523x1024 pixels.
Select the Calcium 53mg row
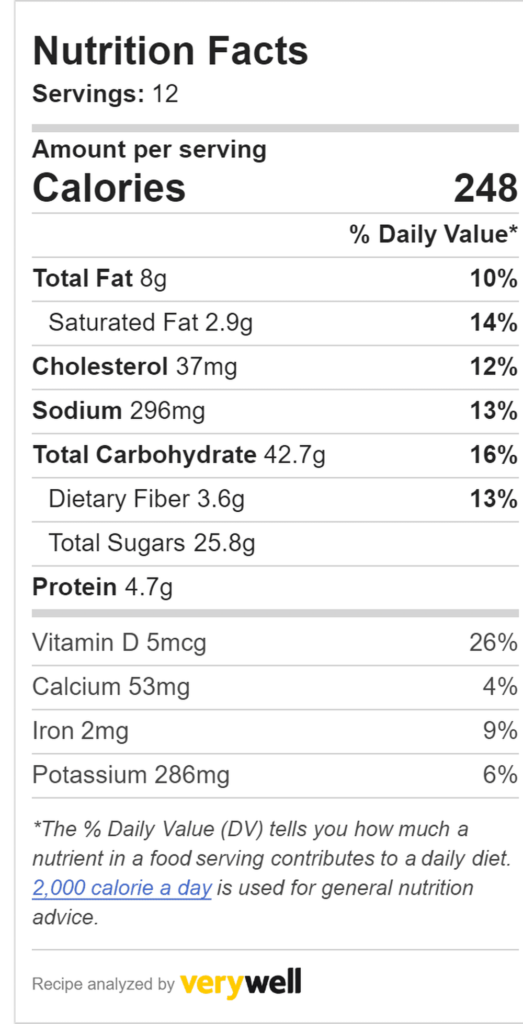(275, 687)
